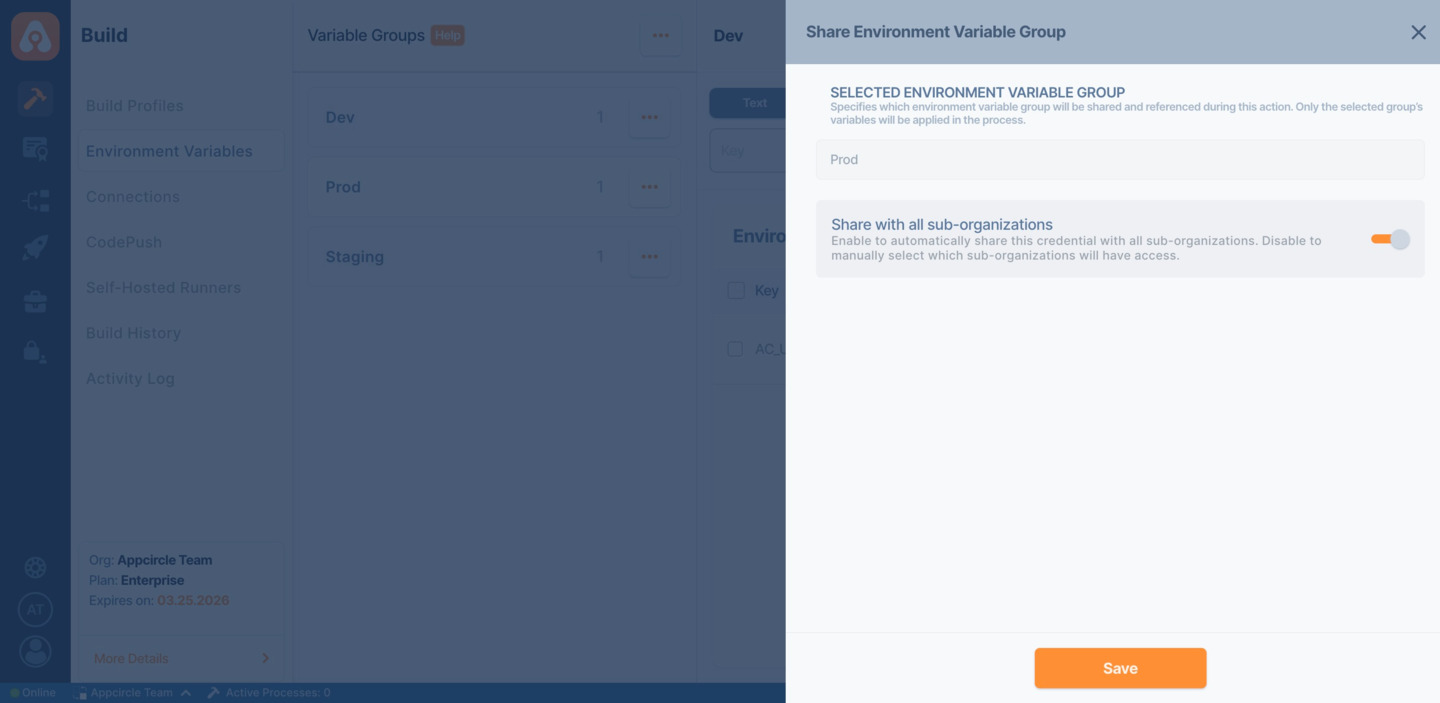Image resolution: width=1440 pixels, height=703 pixels.
Task: Click the workflow connections icon in sidebar
Action: click(35, 198)
